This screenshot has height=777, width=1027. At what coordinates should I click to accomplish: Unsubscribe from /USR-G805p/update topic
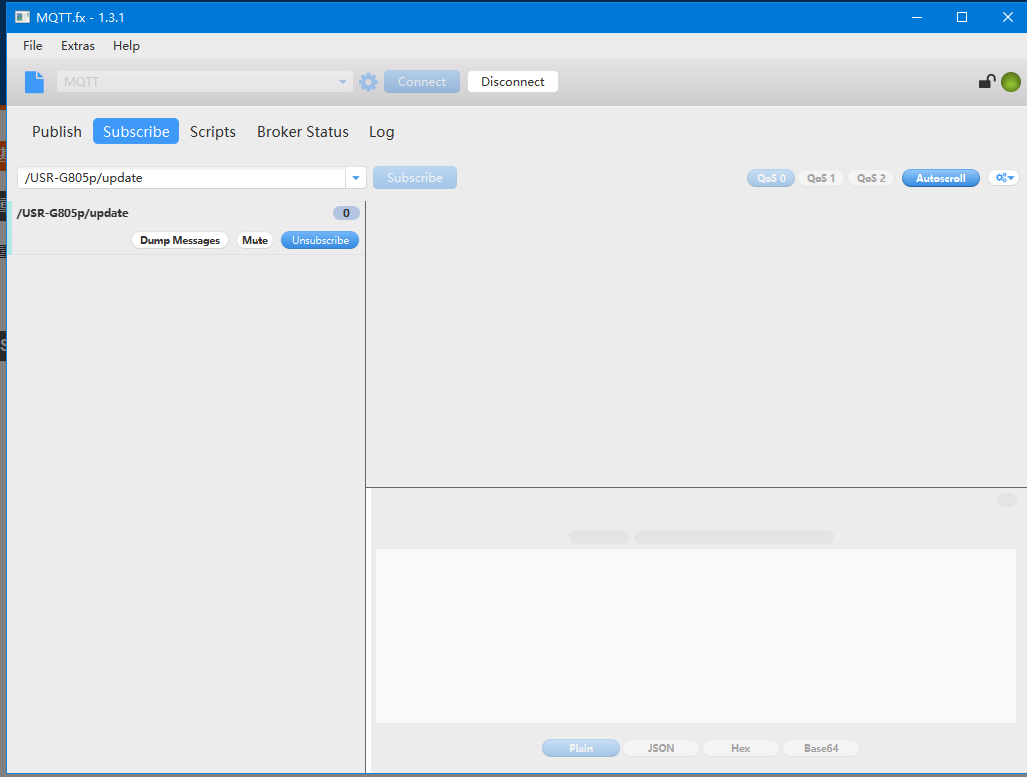tap(320, 240)
